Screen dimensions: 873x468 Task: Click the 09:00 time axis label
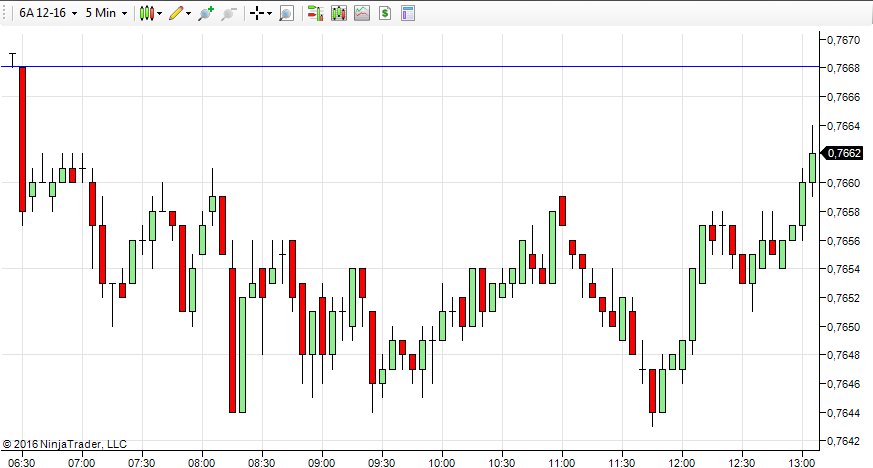(322, 462)
